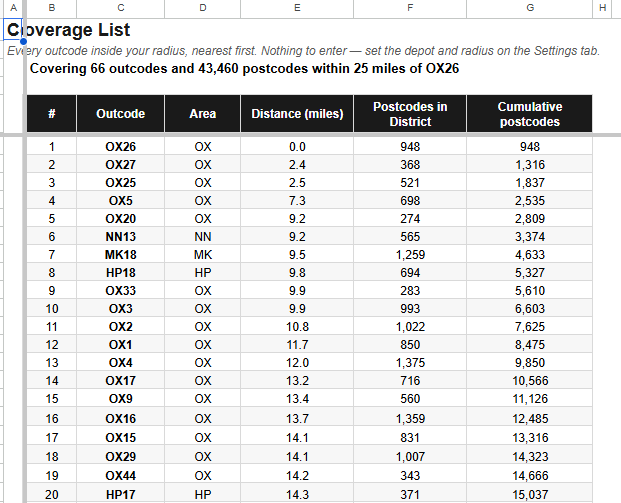
Task: Click the 1,007 postcodes cell
Action: coord(410,457)
